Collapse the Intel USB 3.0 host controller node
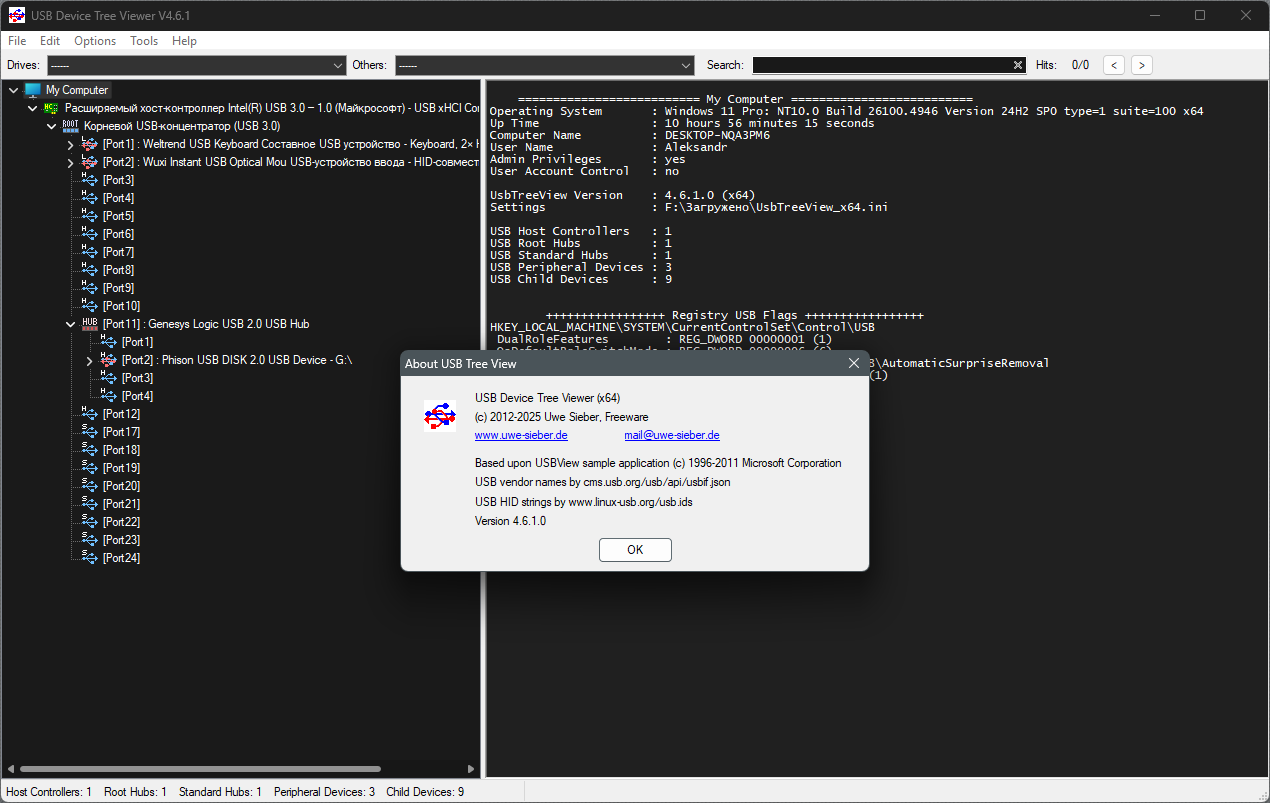 [x=33, y=108]
